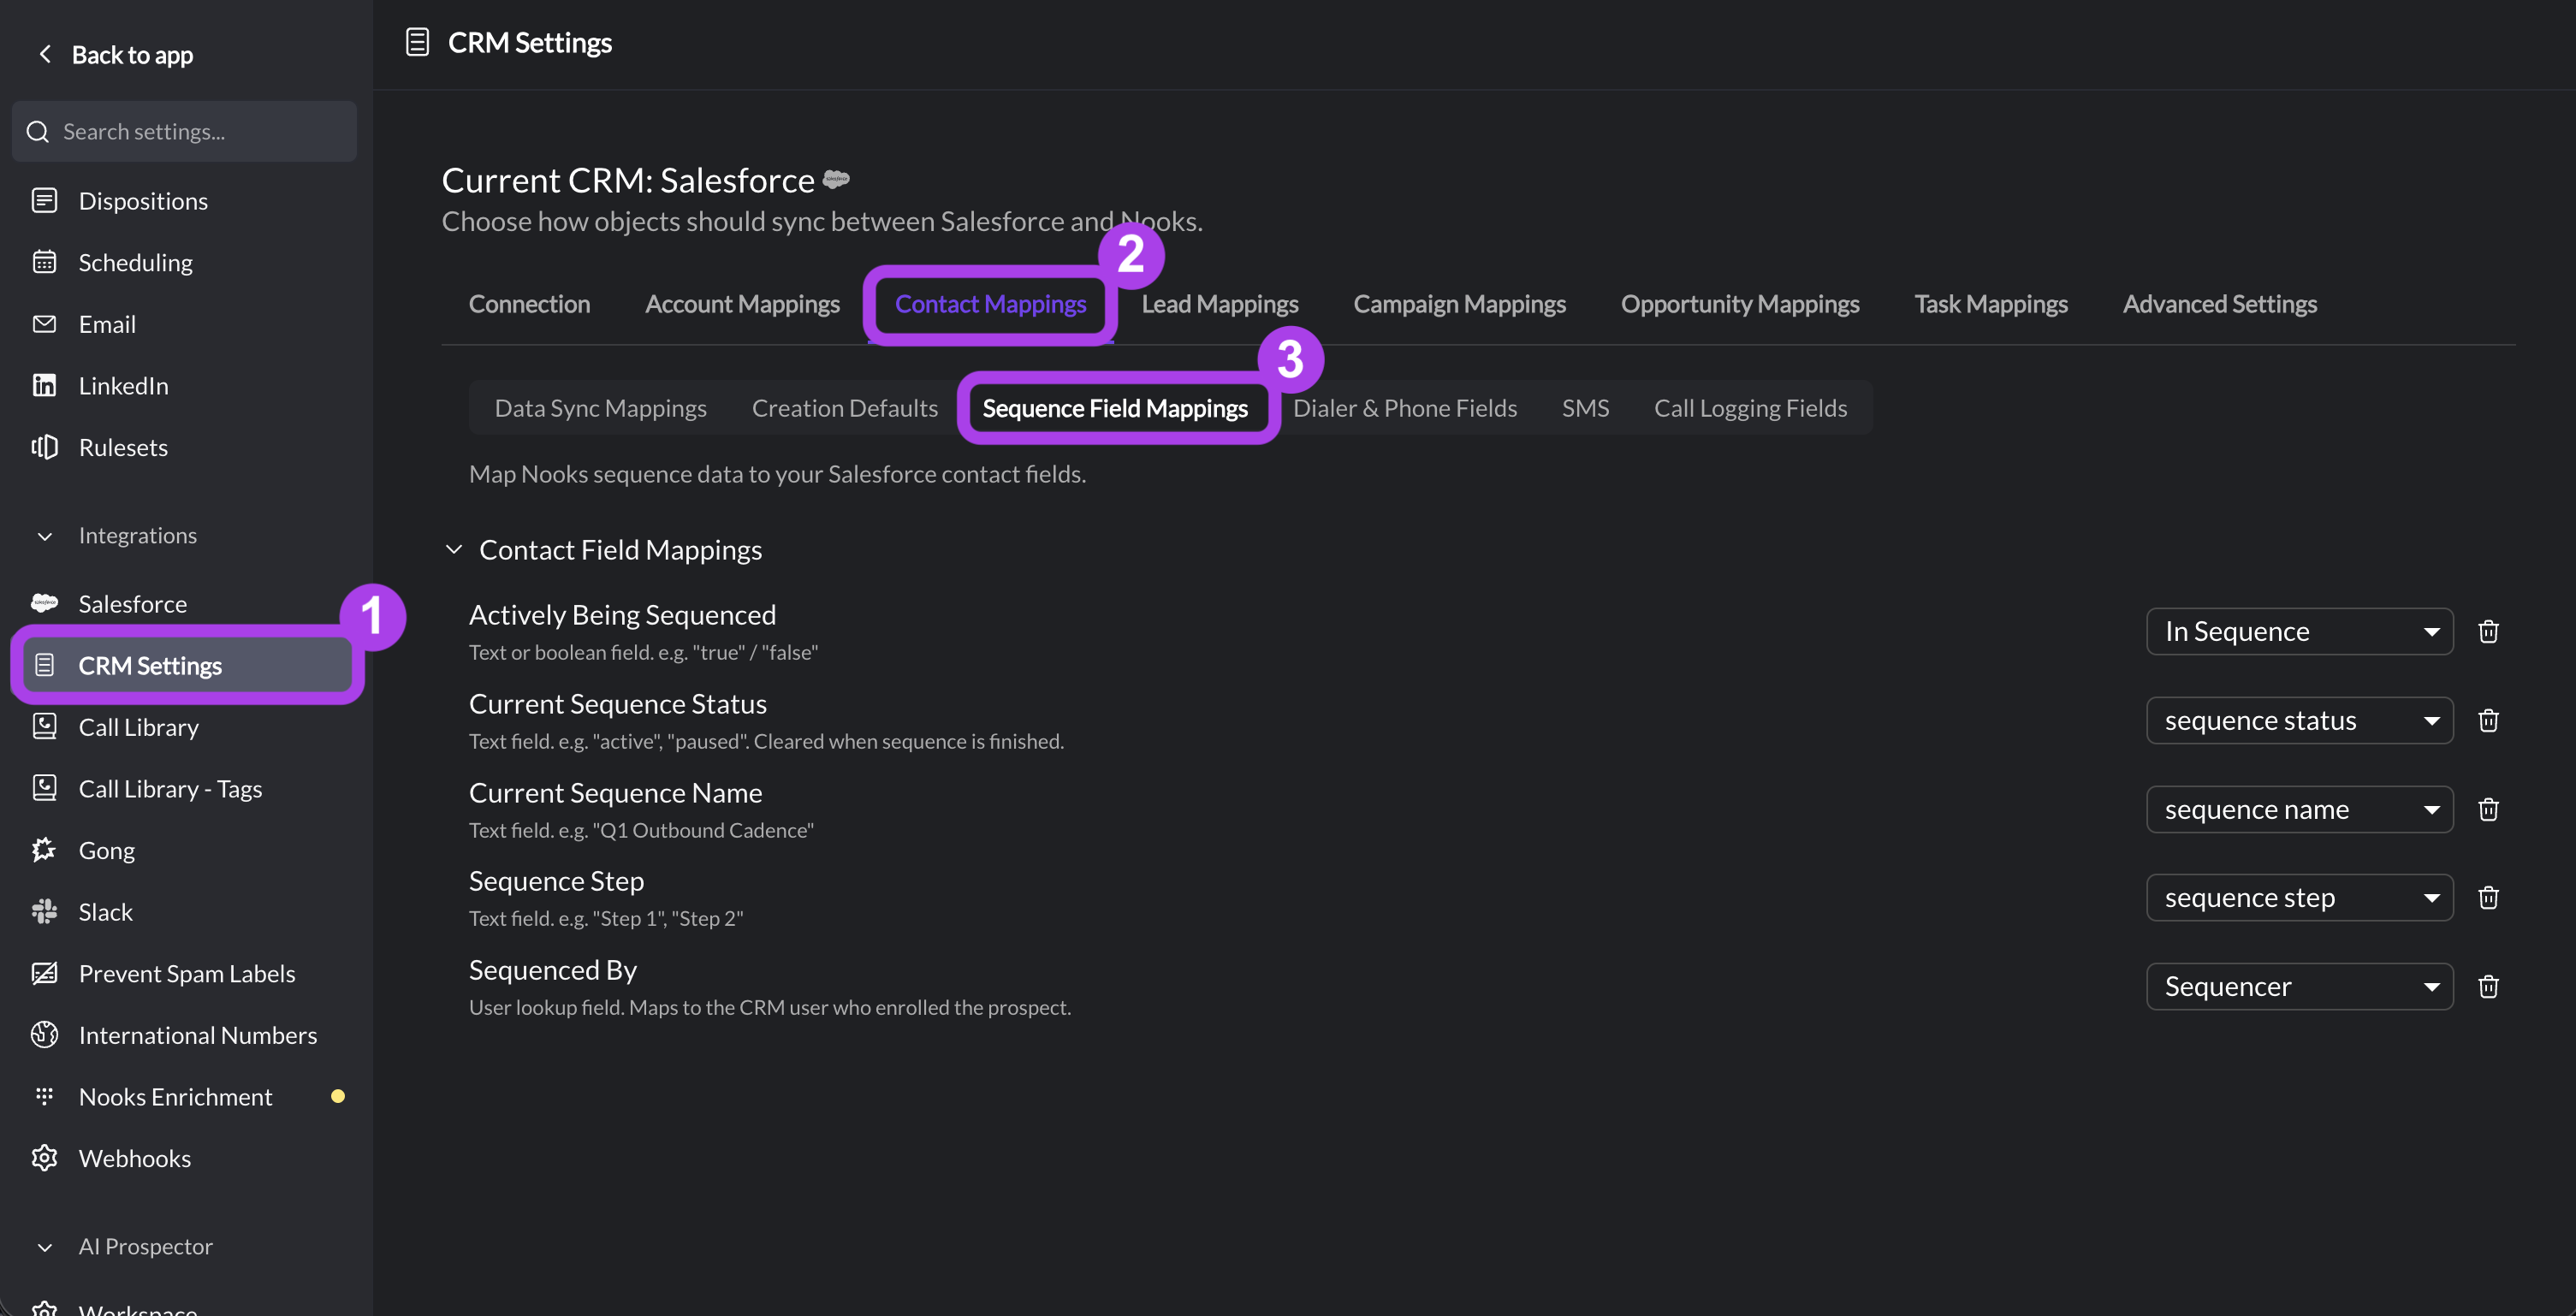The height and width of the screenshot is (1316, 2576).
Task: Click the Scheduling calendar icon
Action: [44, 262]
